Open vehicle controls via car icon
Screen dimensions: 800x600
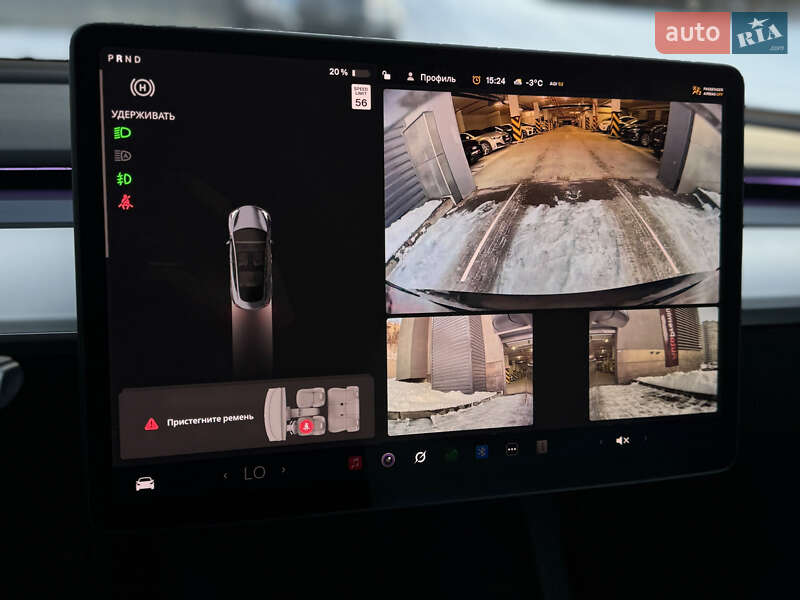[x=145, y=484]
